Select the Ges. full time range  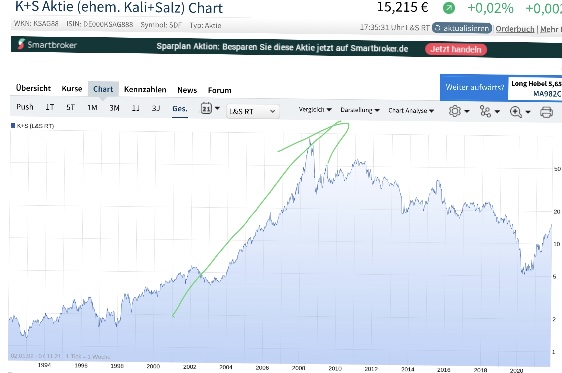pyautogui.click(x=180, y=109)
